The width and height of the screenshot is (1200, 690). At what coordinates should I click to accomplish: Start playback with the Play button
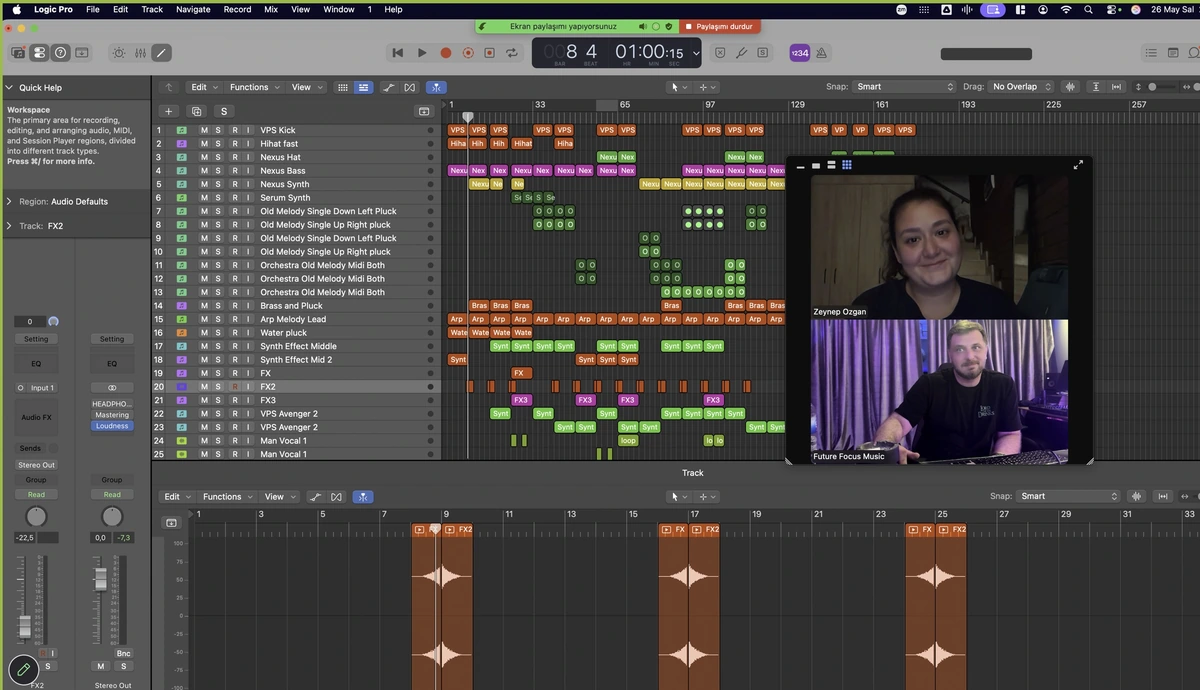[x=422, y=53]
